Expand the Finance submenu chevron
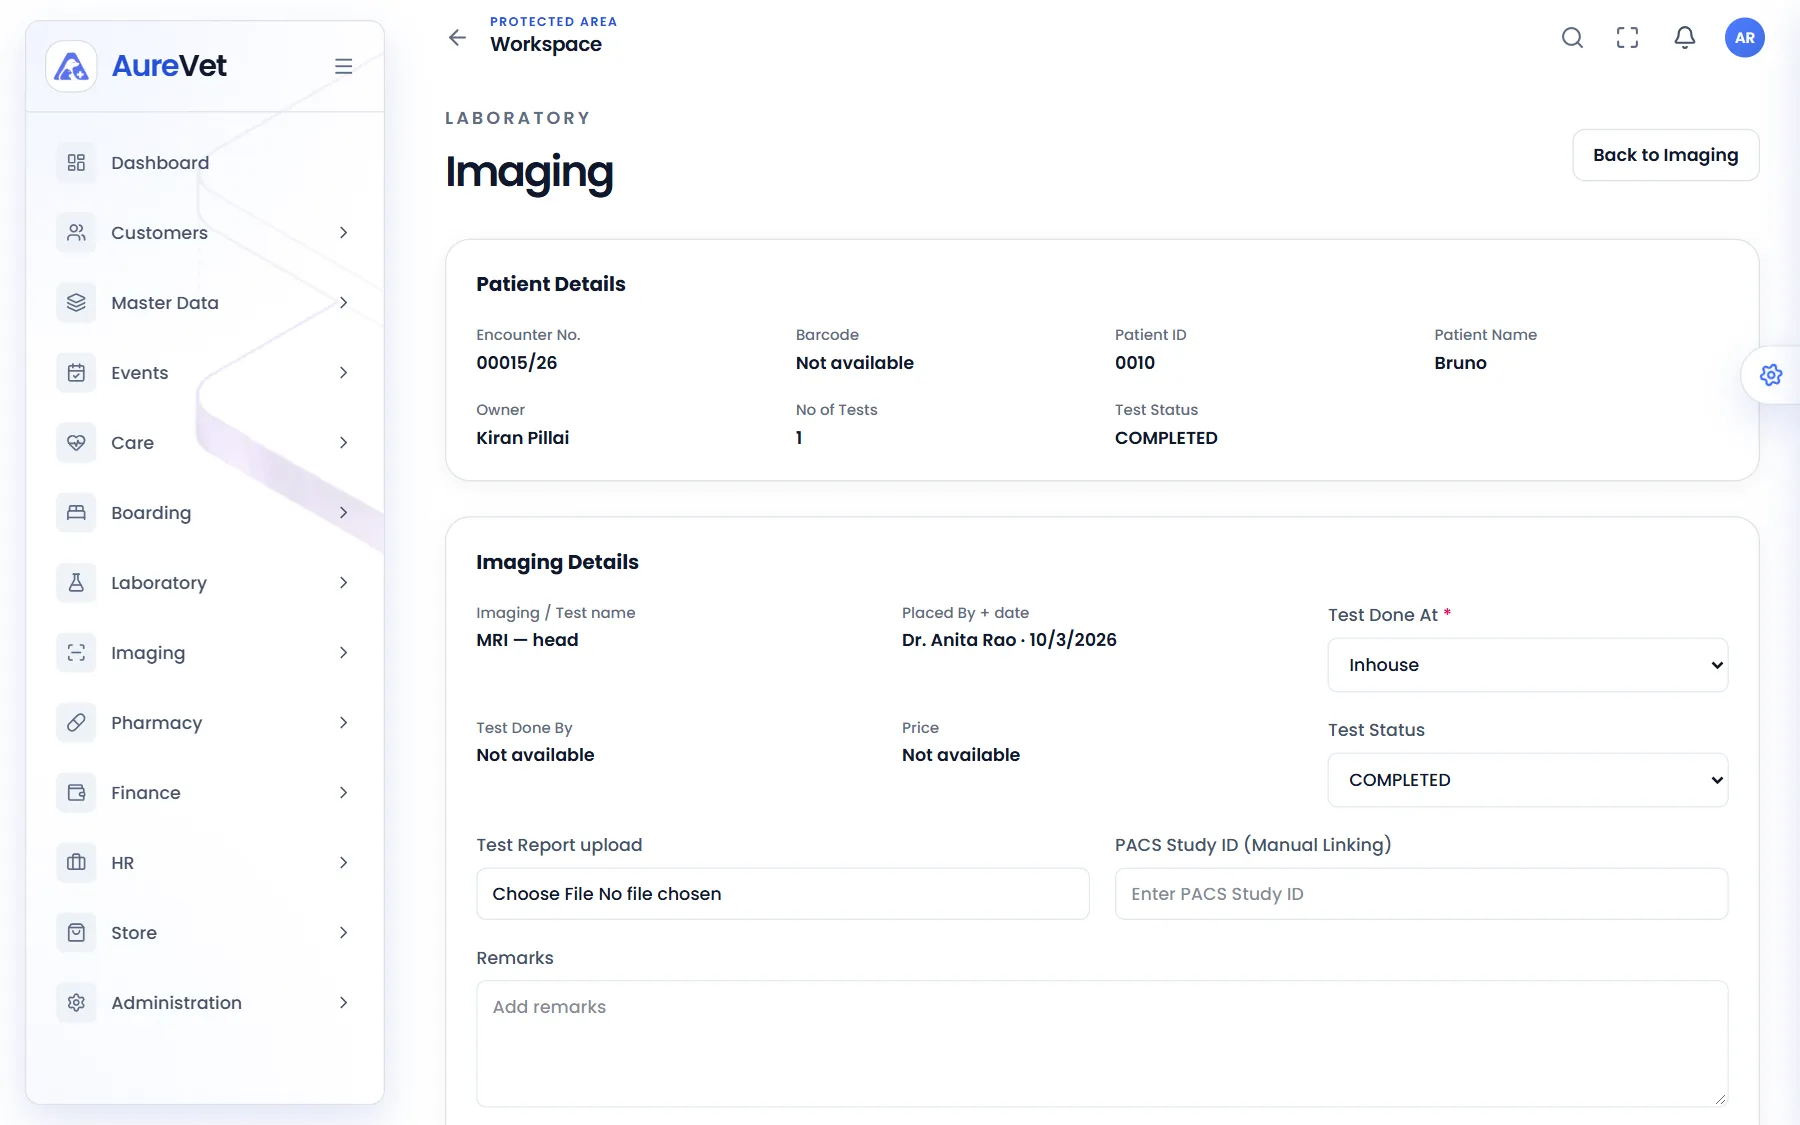This screenshot has height=1125, width=1800. [x=343, y=793]
